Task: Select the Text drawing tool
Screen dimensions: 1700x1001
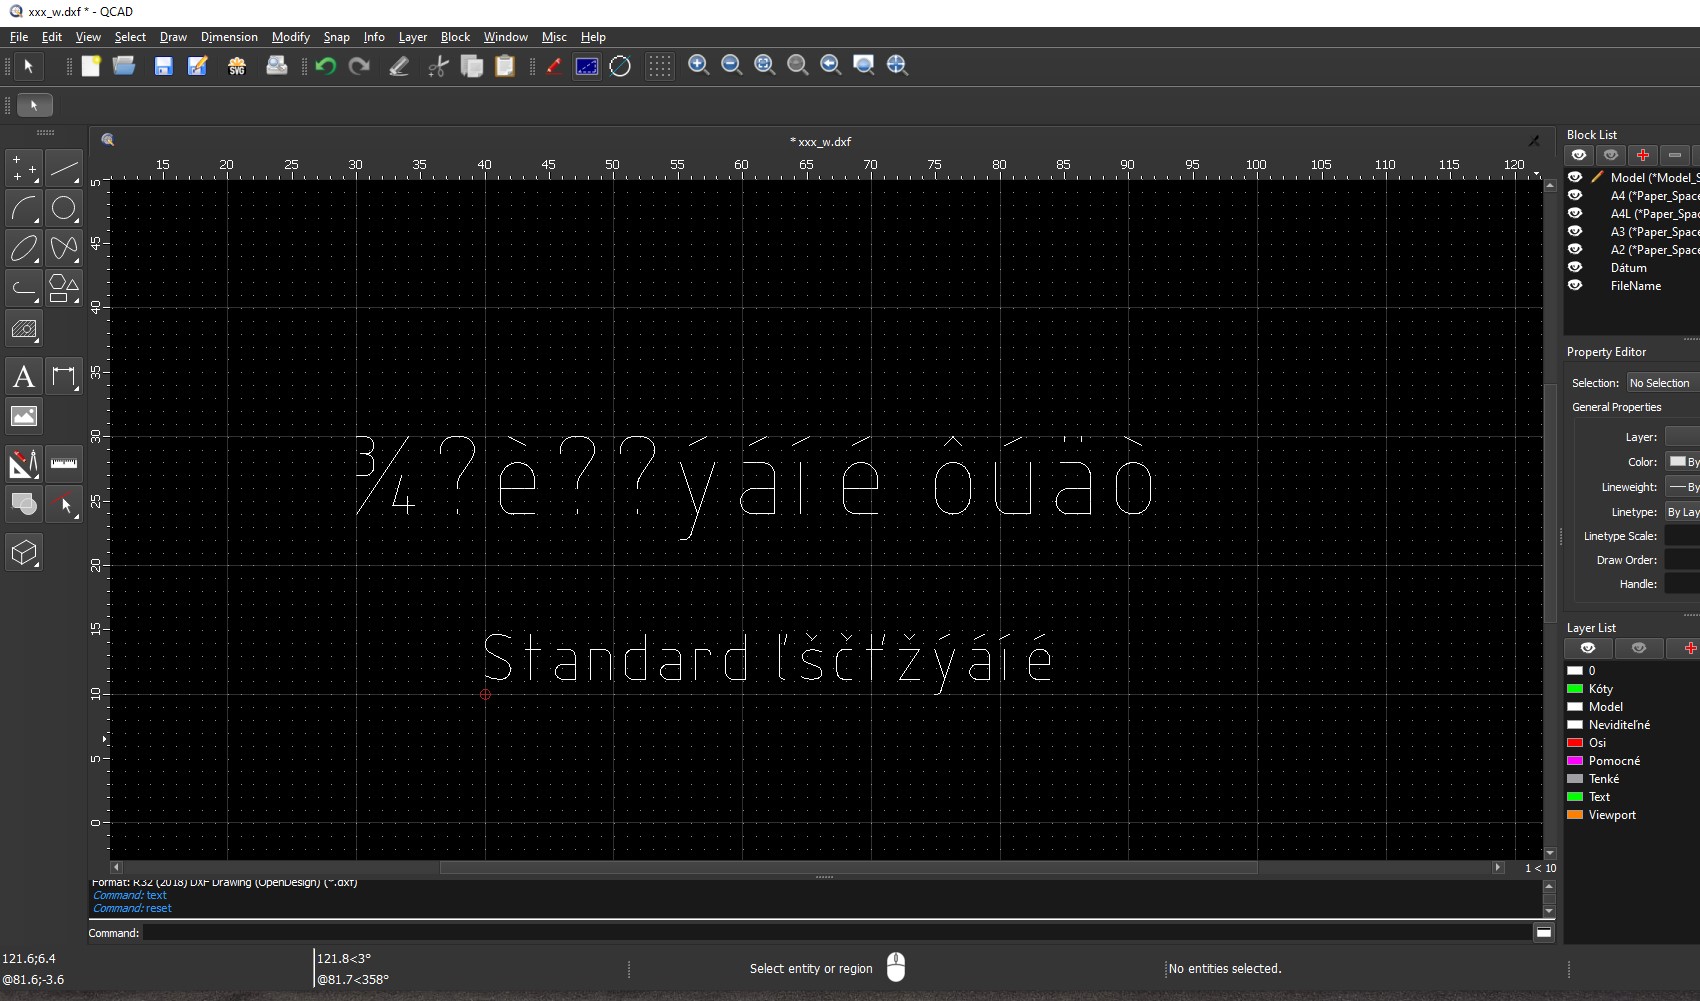Action: tap(24, 377)
